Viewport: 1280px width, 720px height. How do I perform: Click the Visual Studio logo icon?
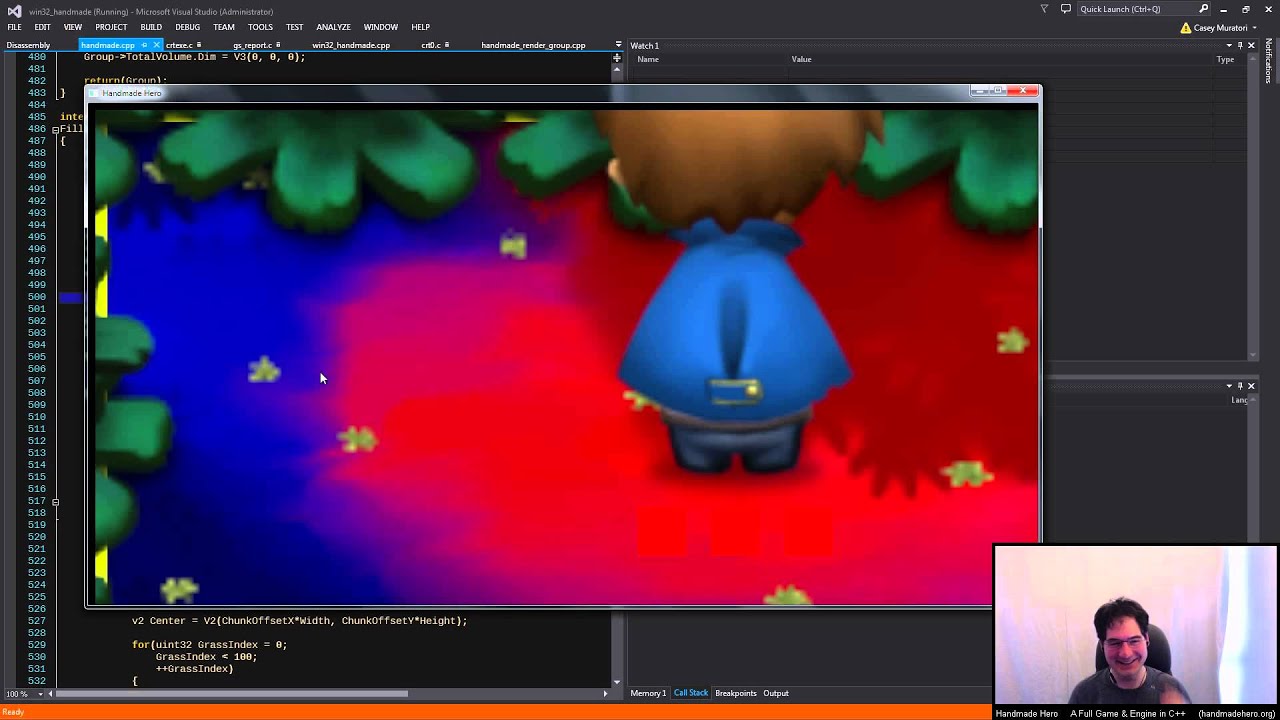(14, 9)
